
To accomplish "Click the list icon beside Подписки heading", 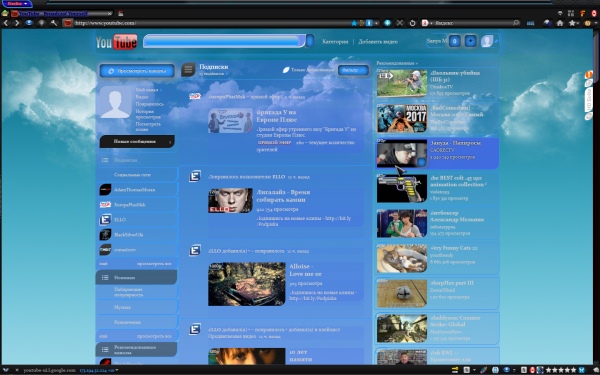I will coord(188,70).
